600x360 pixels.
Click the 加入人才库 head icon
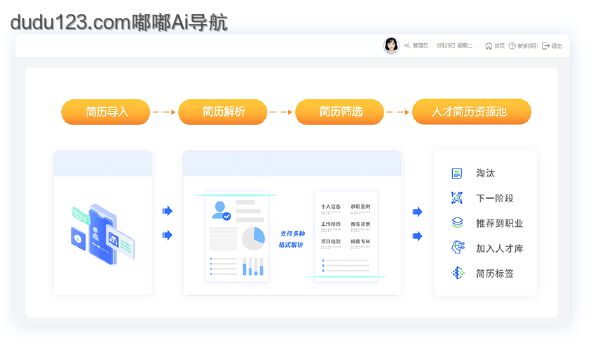(458, 248)
